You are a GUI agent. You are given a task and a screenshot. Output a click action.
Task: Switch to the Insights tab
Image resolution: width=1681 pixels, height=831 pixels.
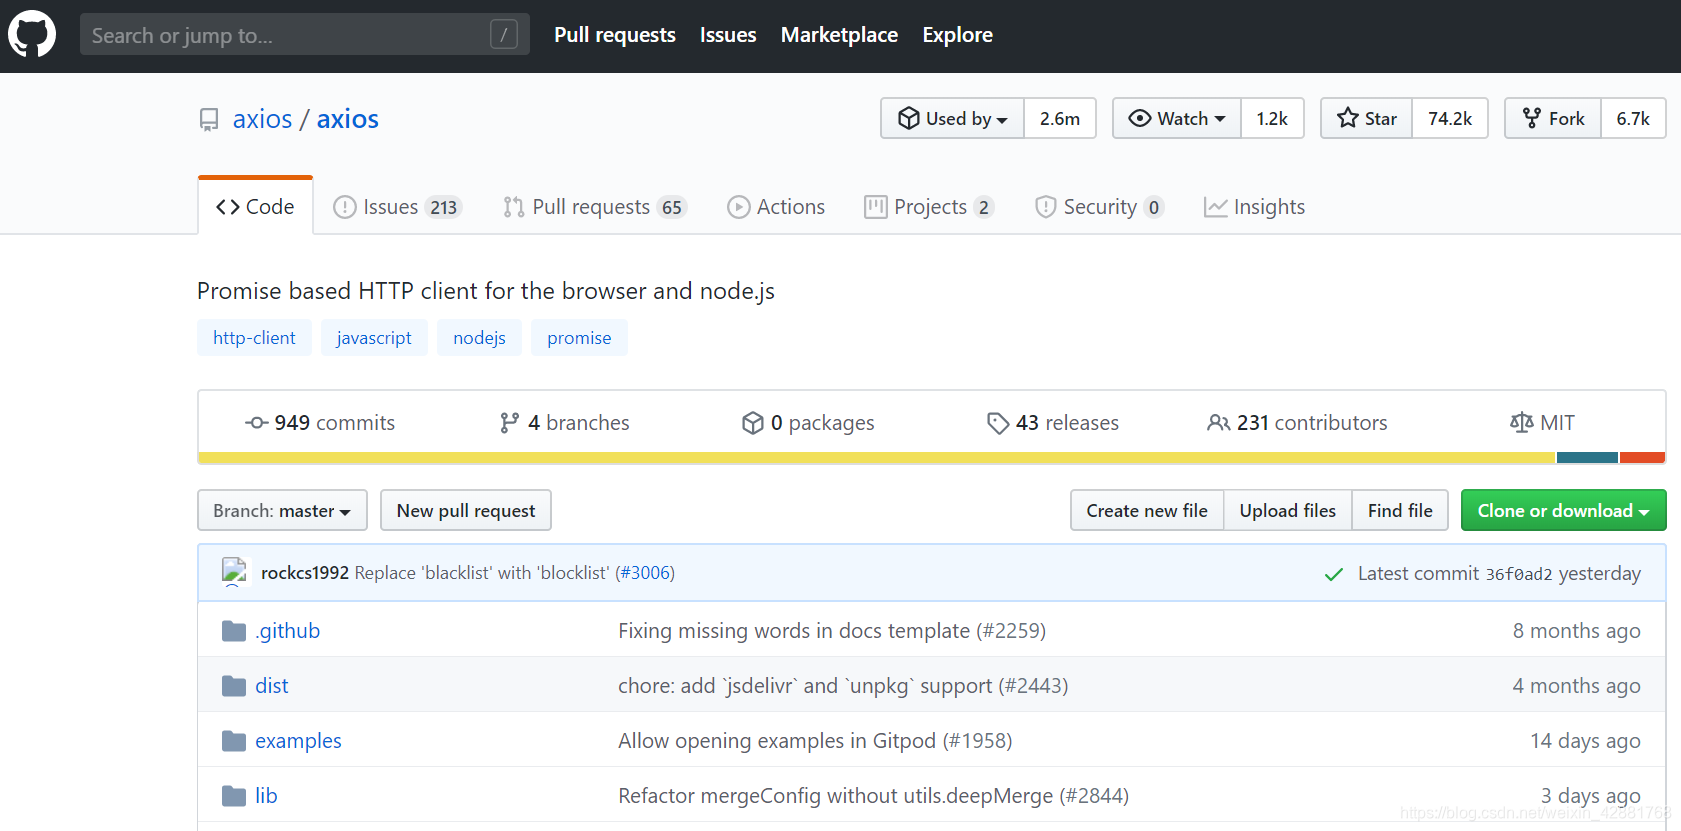pyautogui.click(x=1254, y=207)
